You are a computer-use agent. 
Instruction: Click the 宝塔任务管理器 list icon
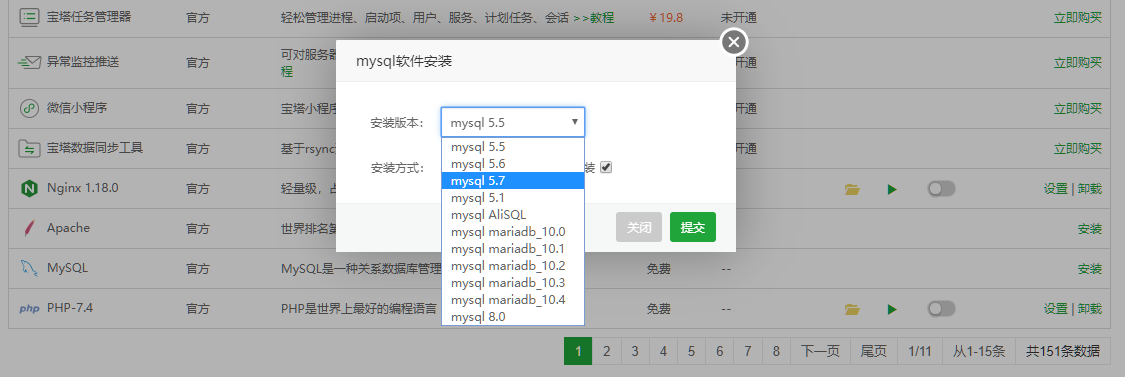(29, 17)
